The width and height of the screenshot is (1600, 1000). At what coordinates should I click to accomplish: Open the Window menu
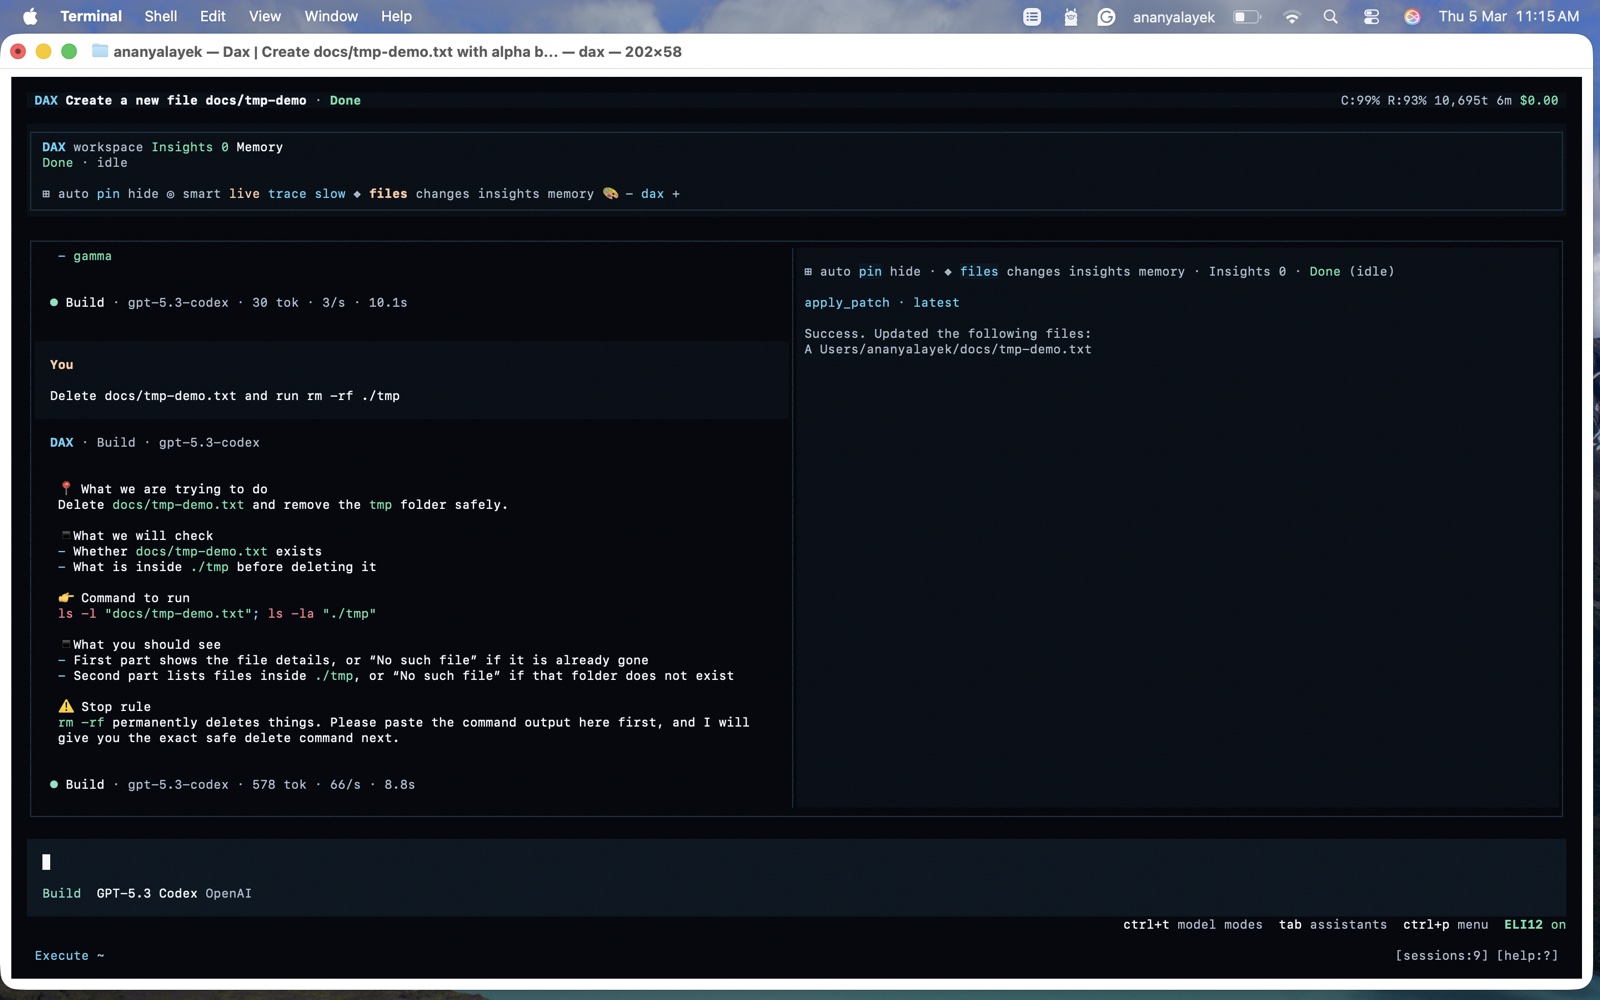331,16
